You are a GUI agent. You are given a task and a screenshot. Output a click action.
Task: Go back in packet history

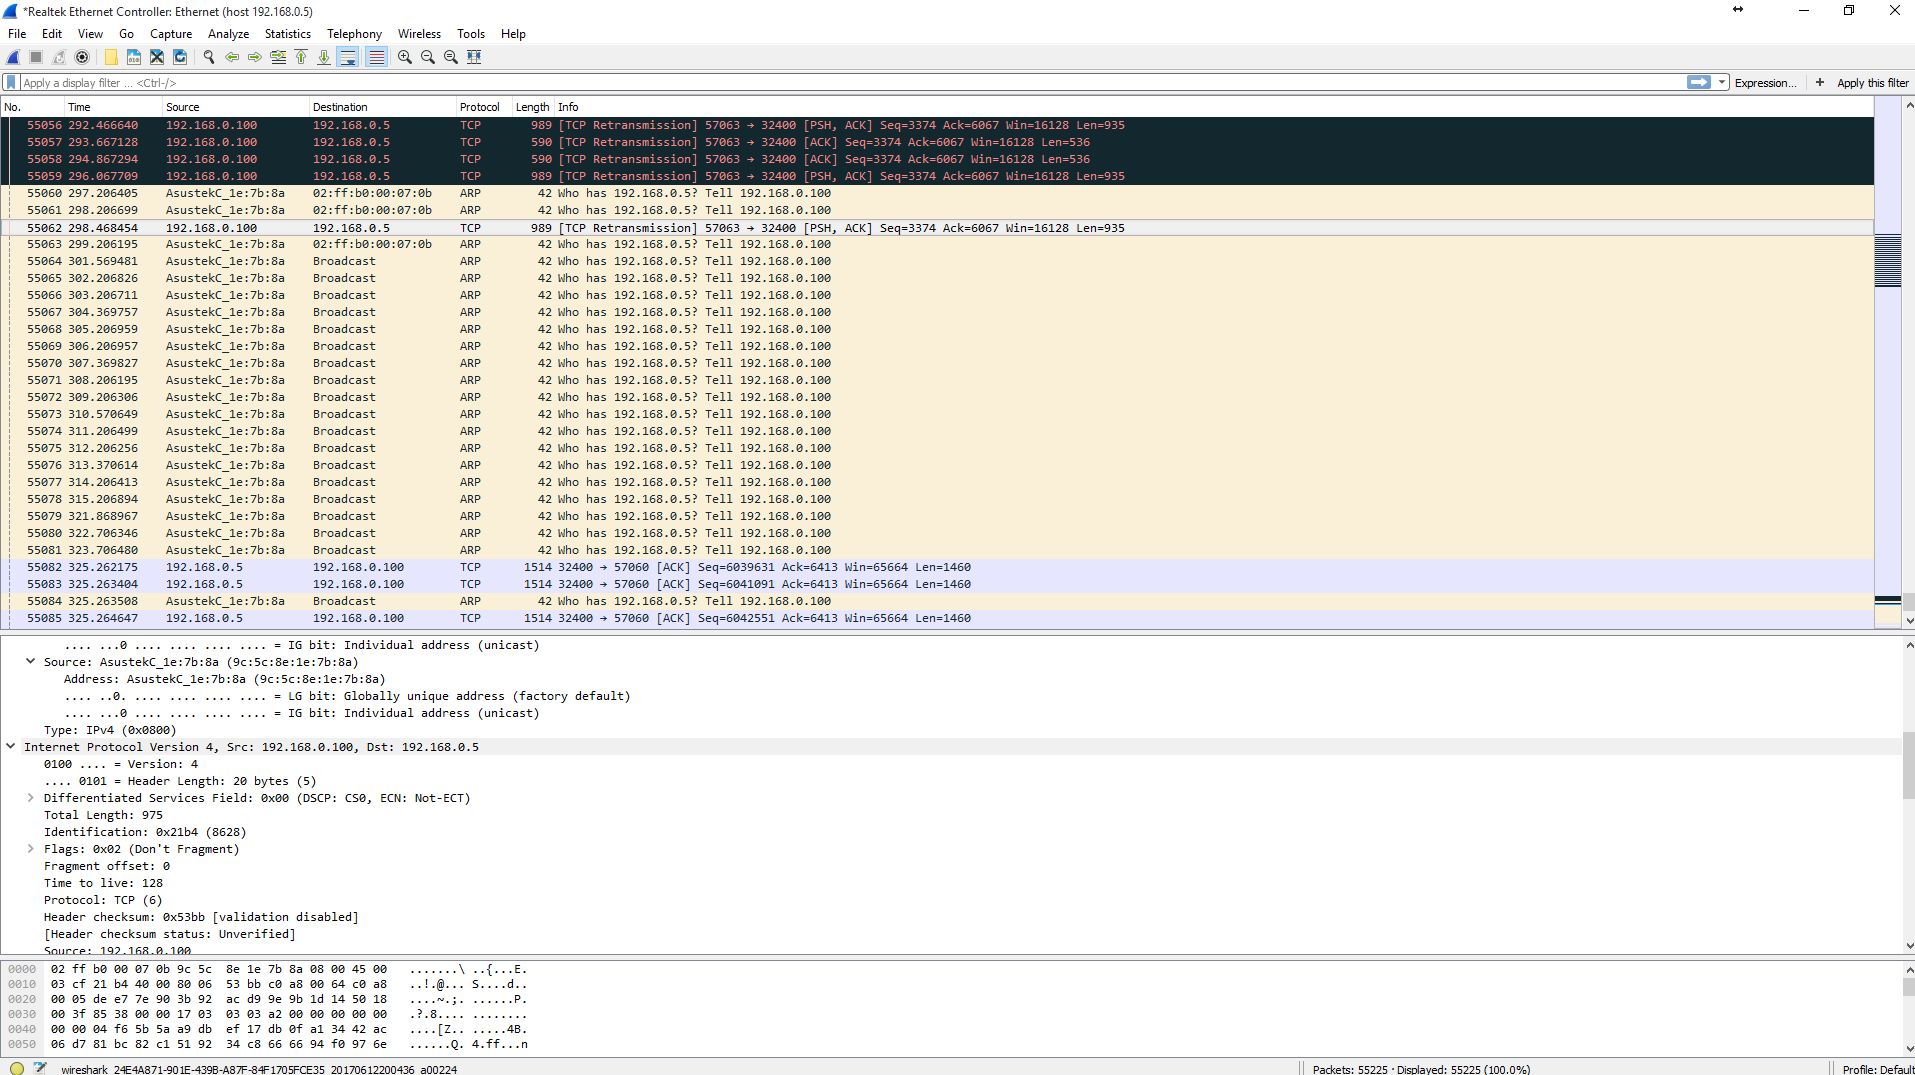[x=232, y=57]
